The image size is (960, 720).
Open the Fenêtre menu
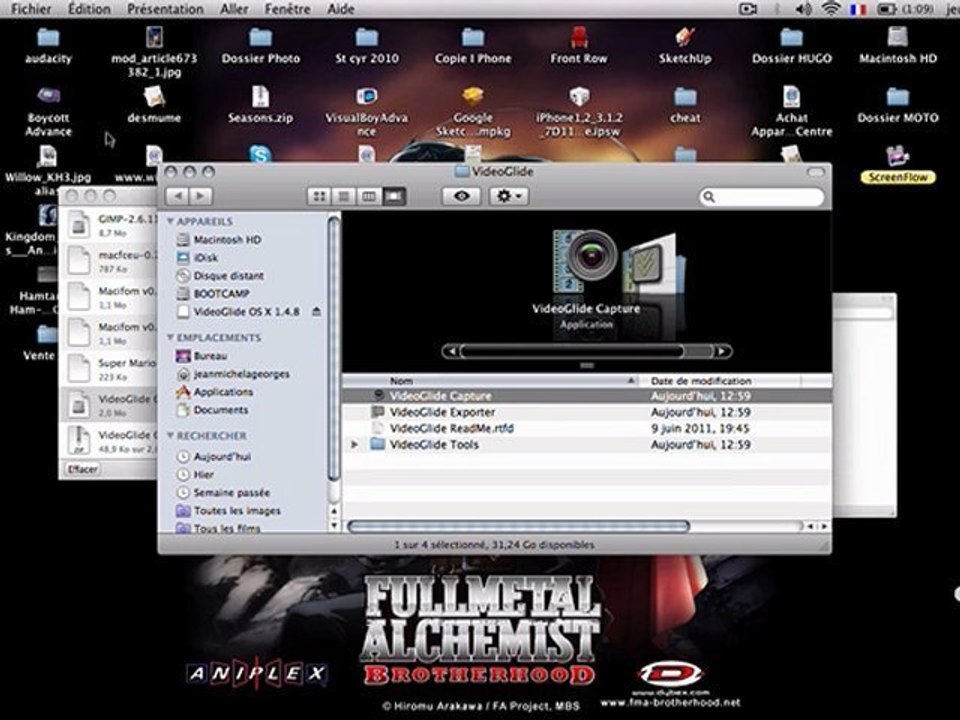pyautogui.click(x=287, y=9)
